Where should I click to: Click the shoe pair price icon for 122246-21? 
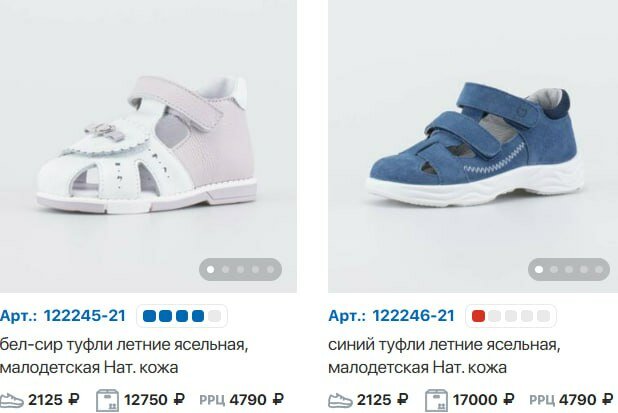(x=340, y=400)
